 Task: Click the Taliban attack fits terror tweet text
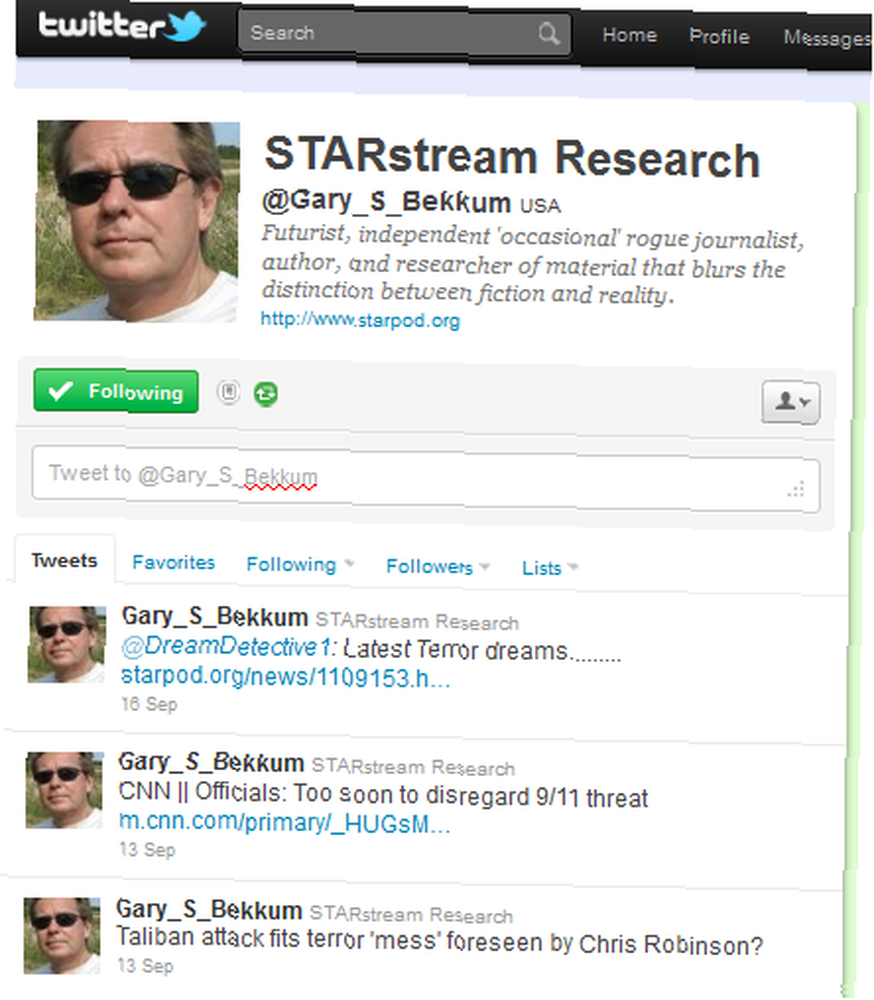click(440, 941)
